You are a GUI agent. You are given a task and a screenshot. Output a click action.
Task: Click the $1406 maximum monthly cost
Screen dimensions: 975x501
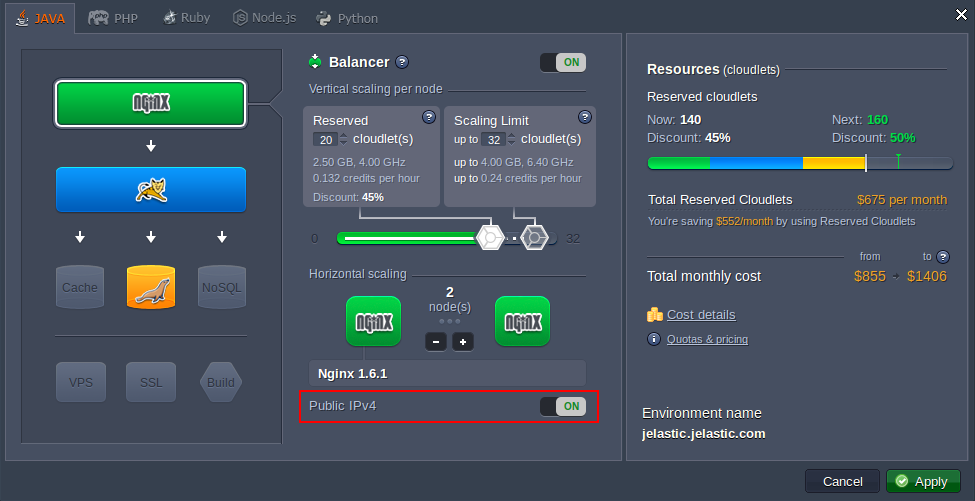tap(926, 276)
